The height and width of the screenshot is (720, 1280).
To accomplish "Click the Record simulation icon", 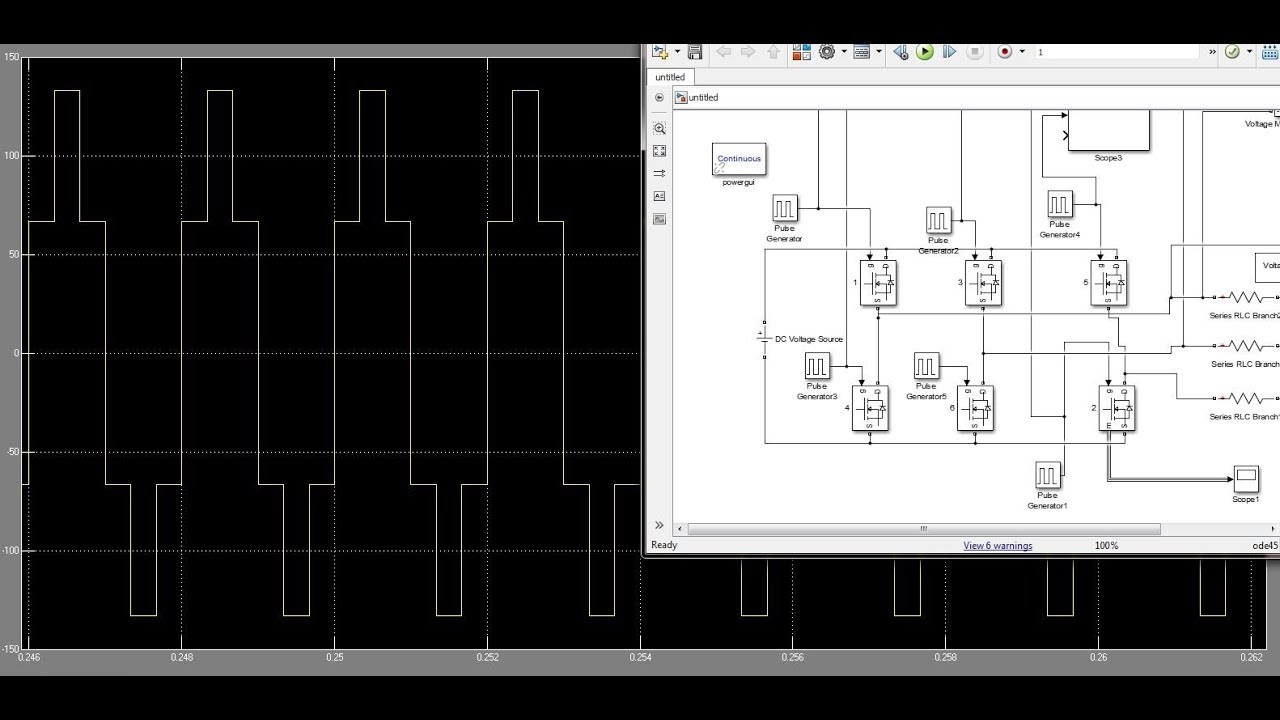I will pos(1005,52).
